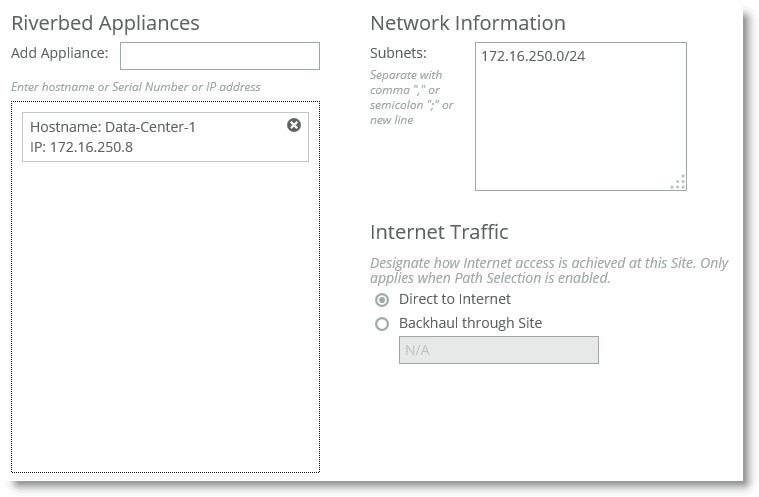Image resolution: width=759 pixels, height=497 pixels.
Task: Click the N/A backhaul site field
Action: coord(498,350)
